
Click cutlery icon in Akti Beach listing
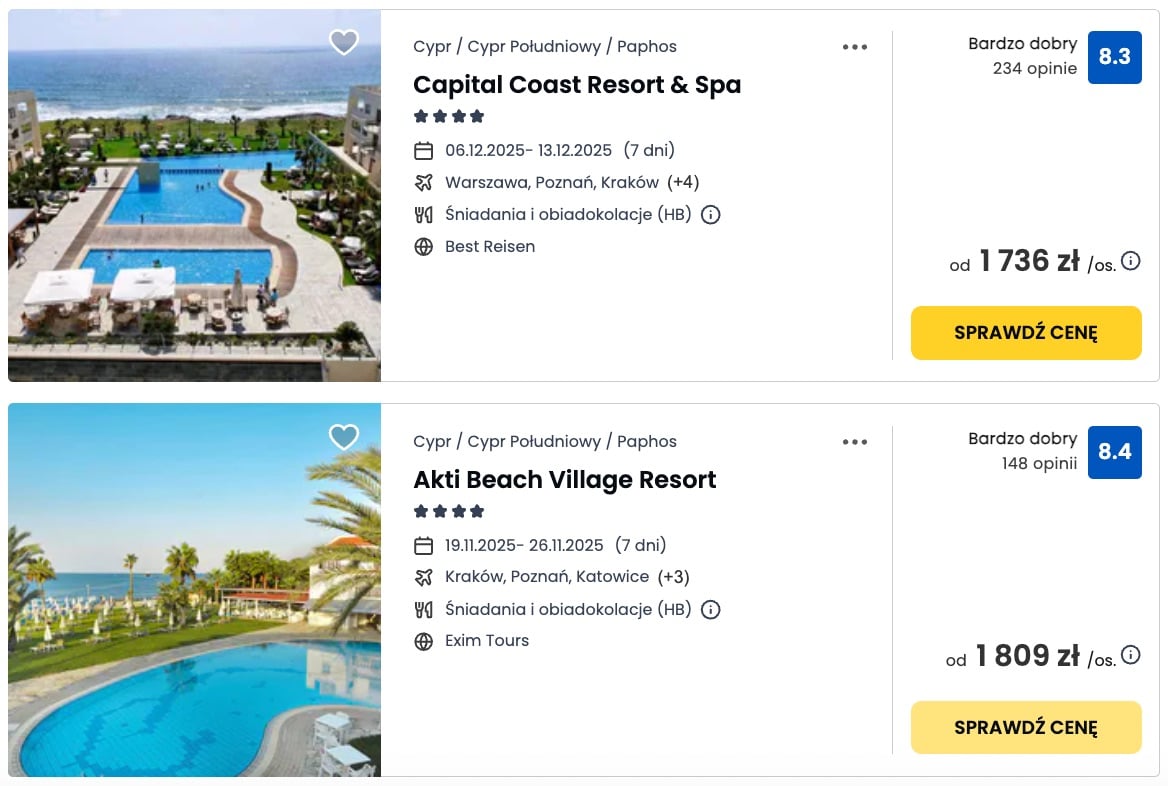point(423,609)
